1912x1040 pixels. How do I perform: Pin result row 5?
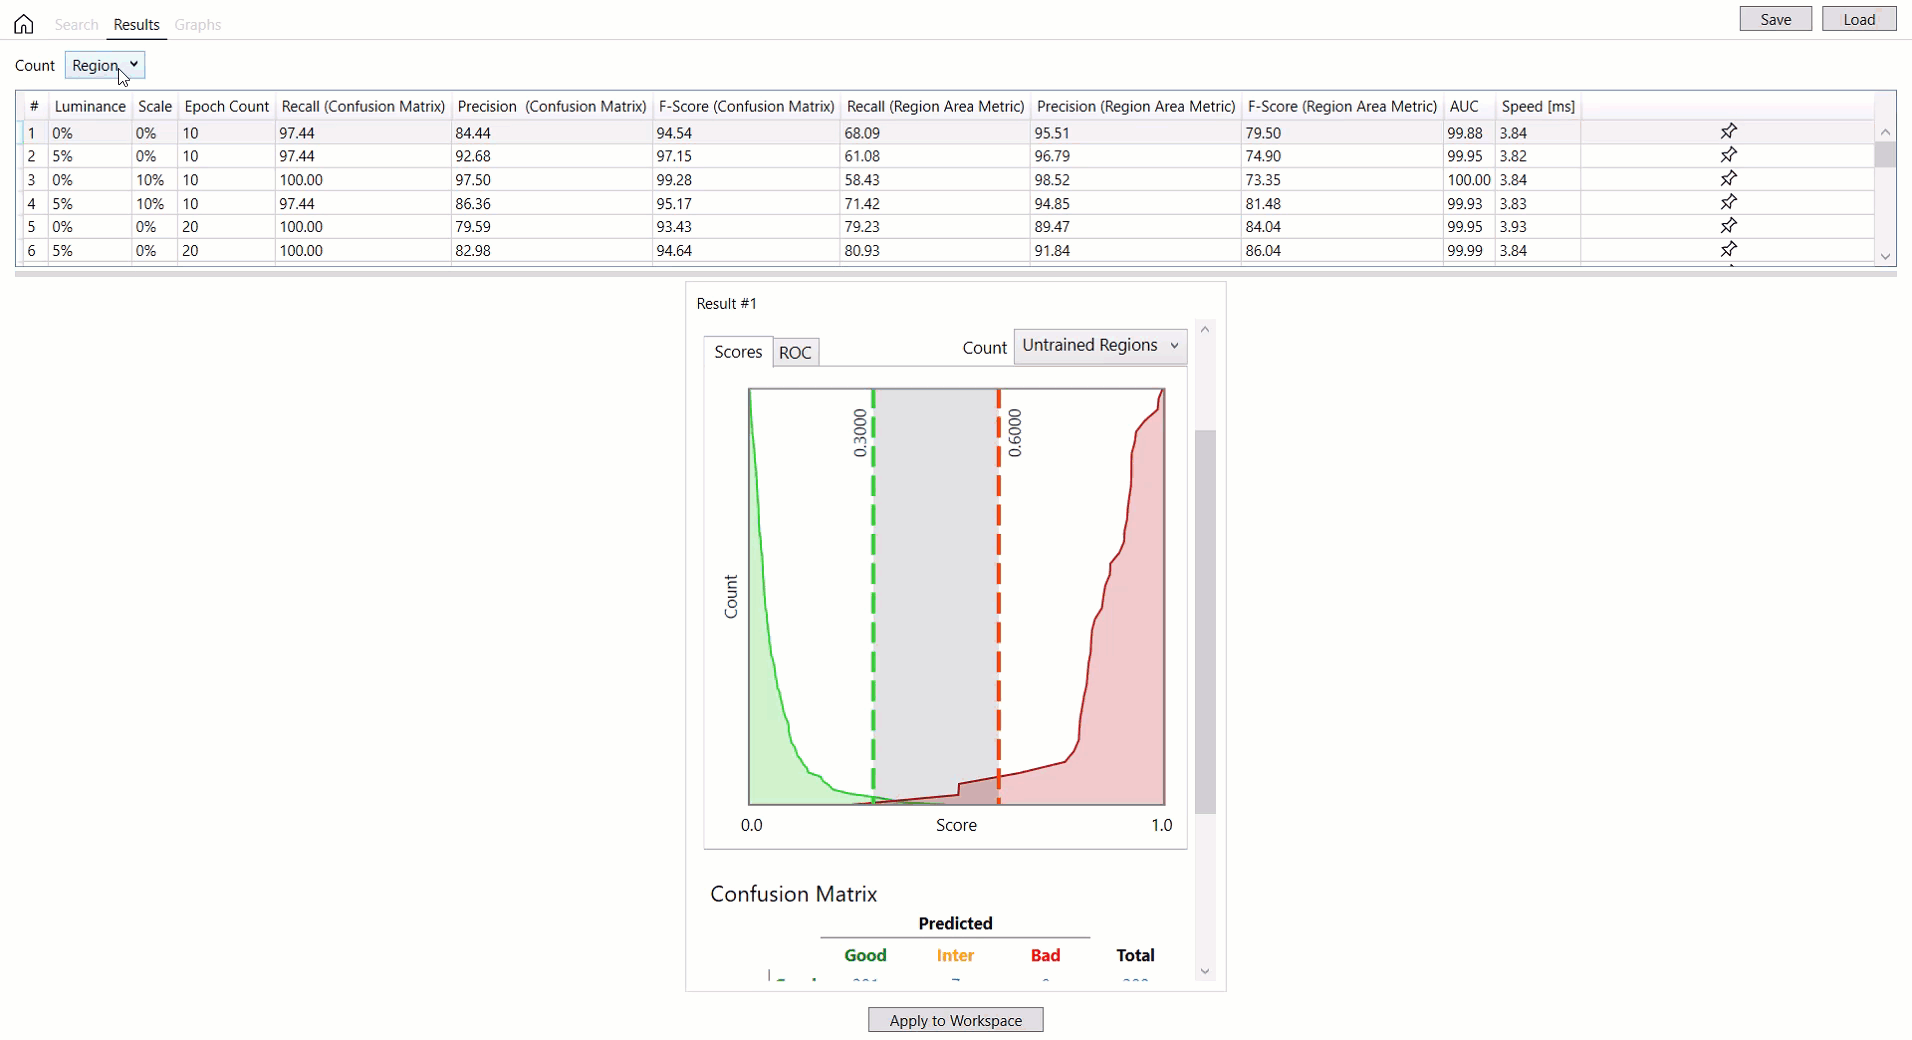point(1728,226)
